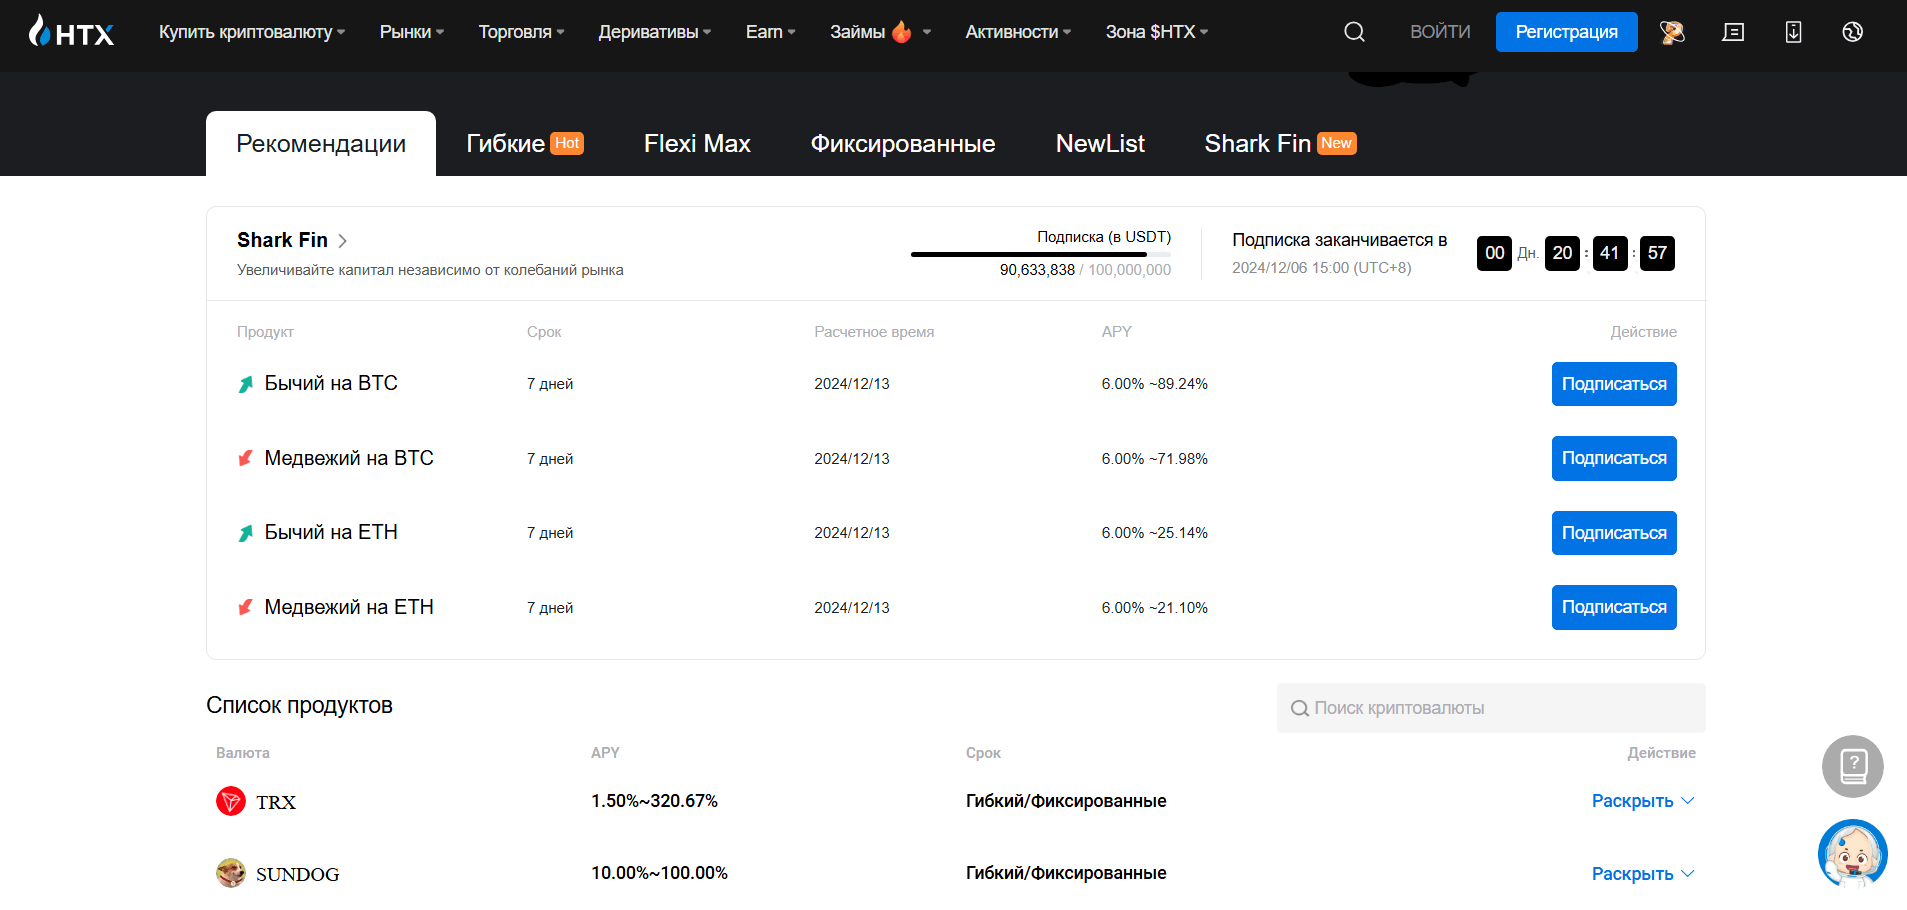This screenshot has width=1907, height=910.
Task: Open the support chat mascot icon
Action: coord(1853,853)
